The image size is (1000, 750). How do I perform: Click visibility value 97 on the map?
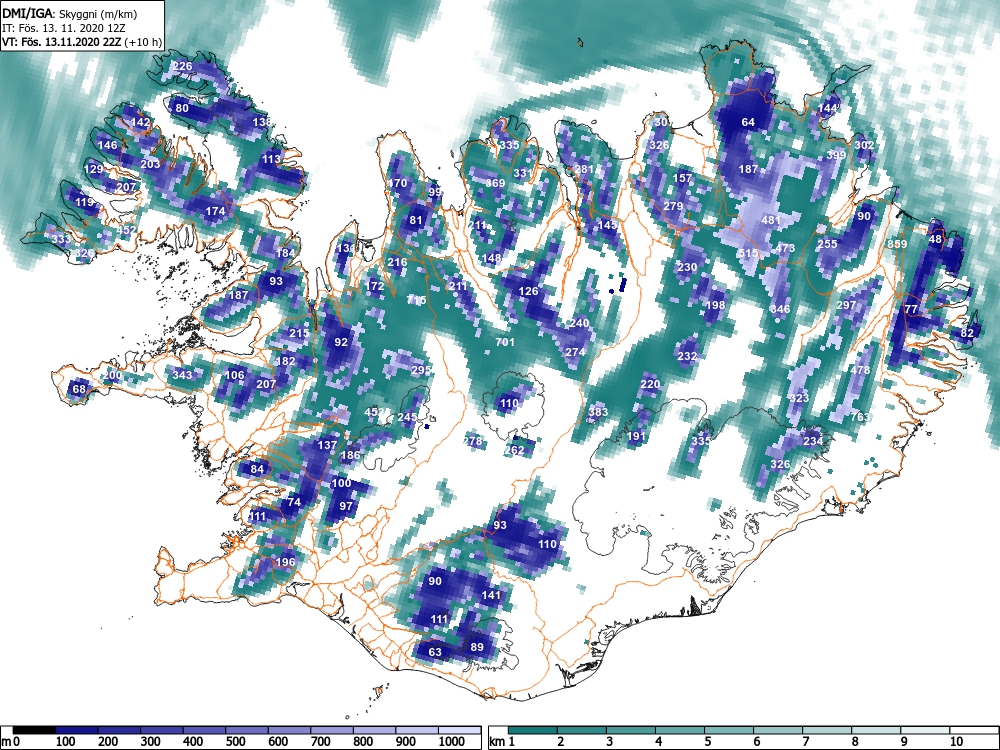point(346,506)
